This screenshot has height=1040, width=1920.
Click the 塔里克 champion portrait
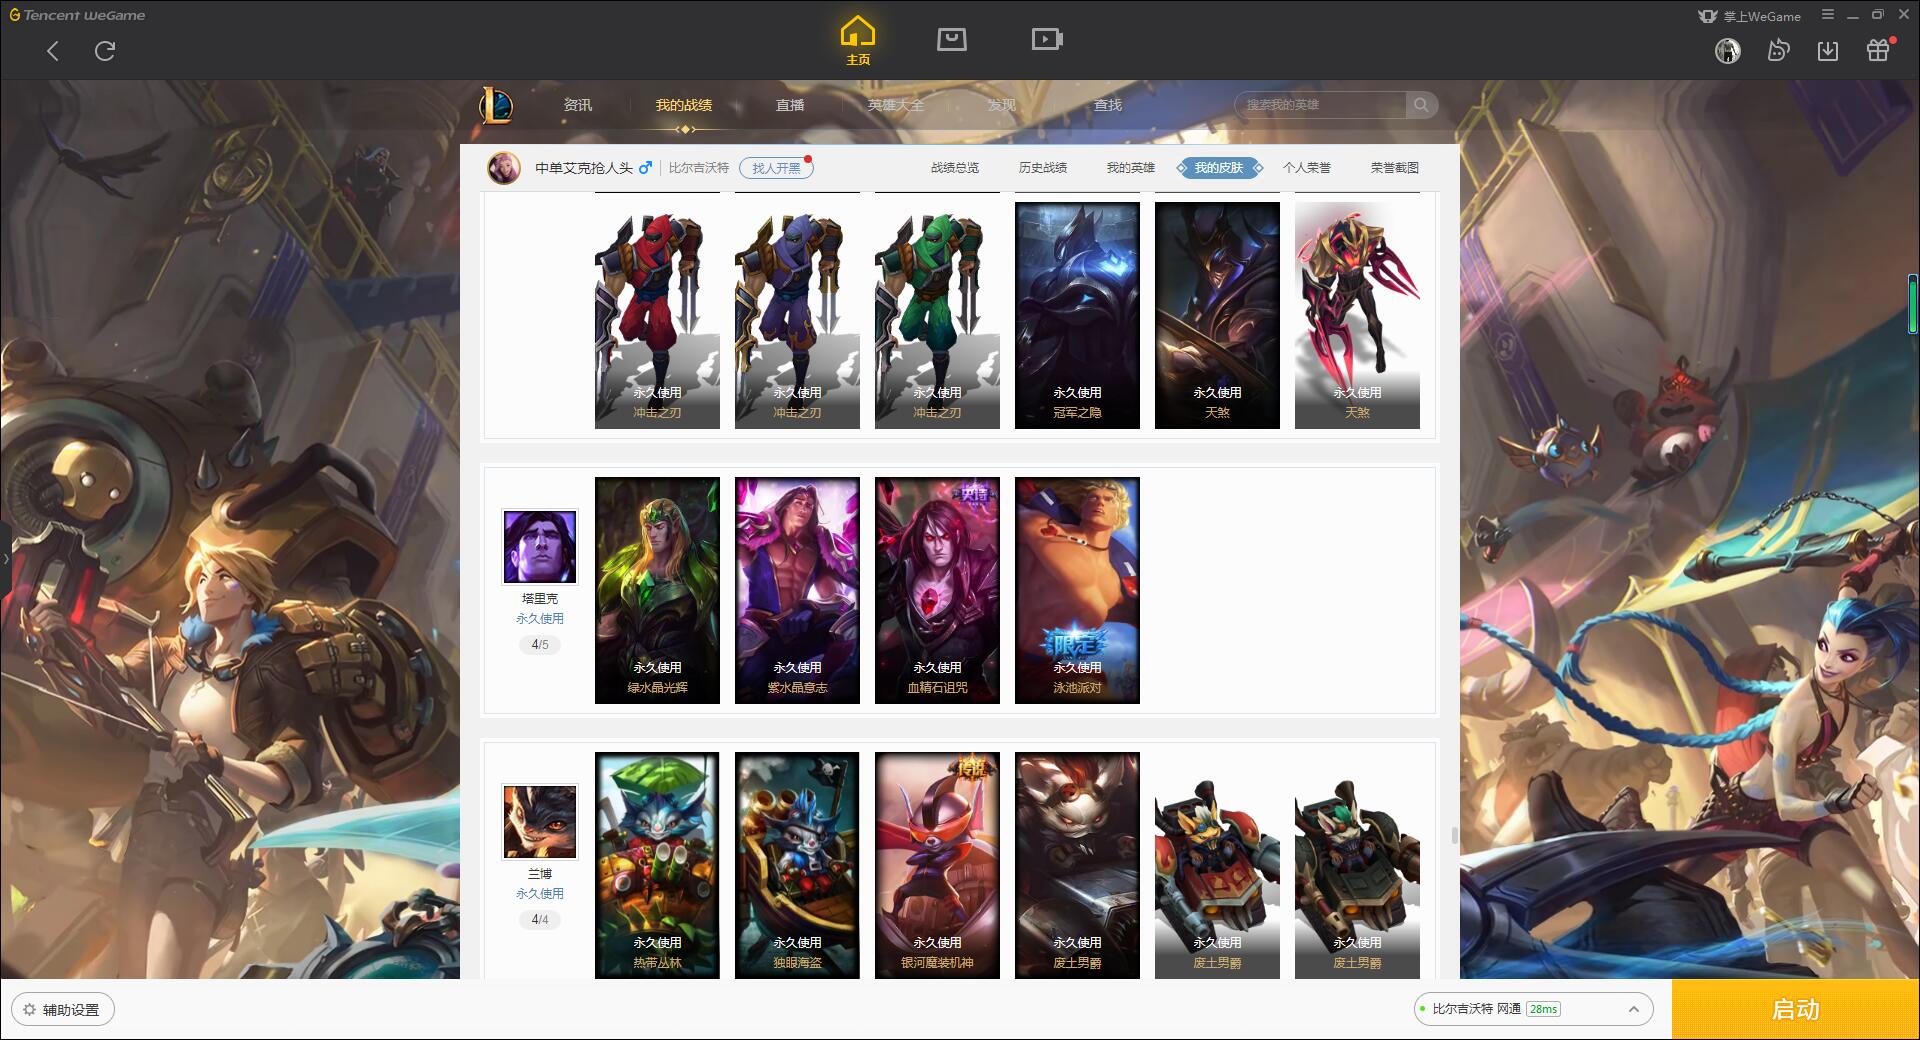pos(540,547)
